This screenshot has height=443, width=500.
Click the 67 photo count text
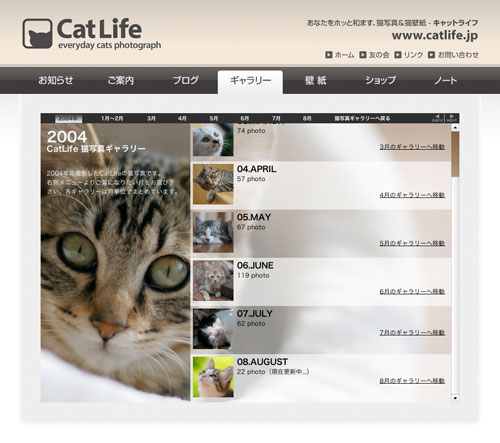pyautogui.click(x=251, y=227)
